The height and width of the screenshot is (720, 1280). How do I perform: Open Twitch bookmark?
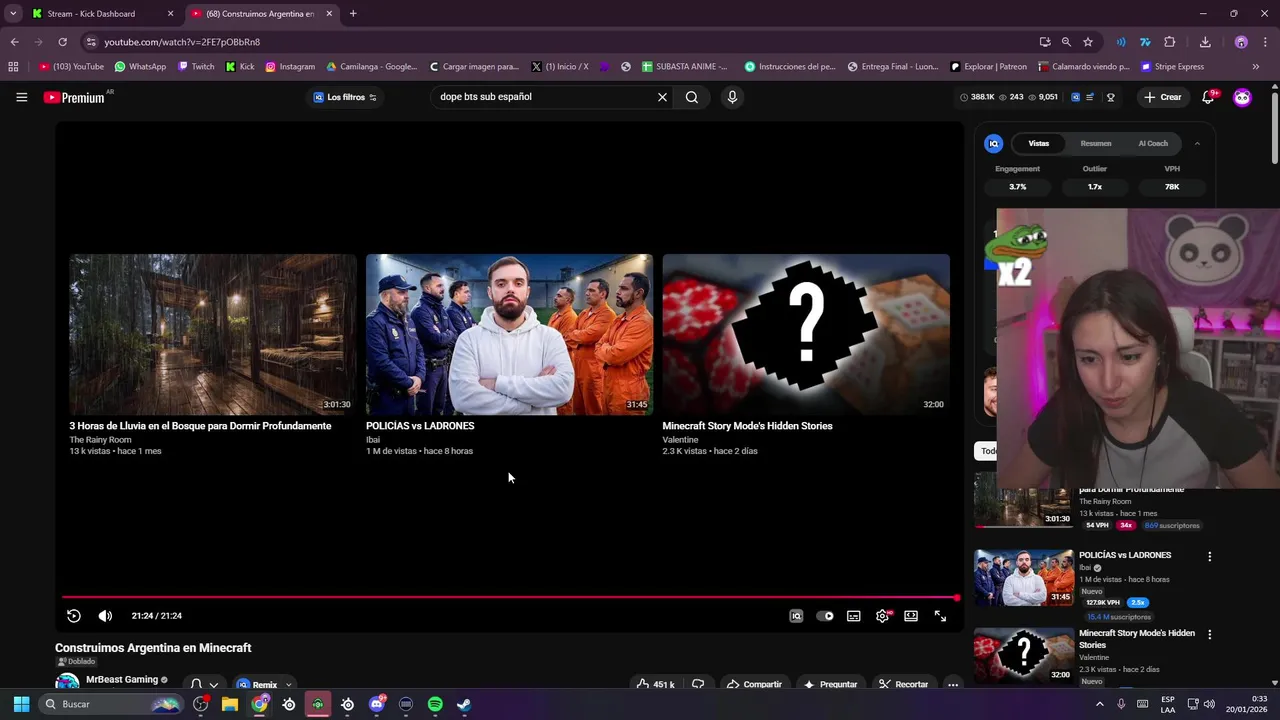pos(196,67)
